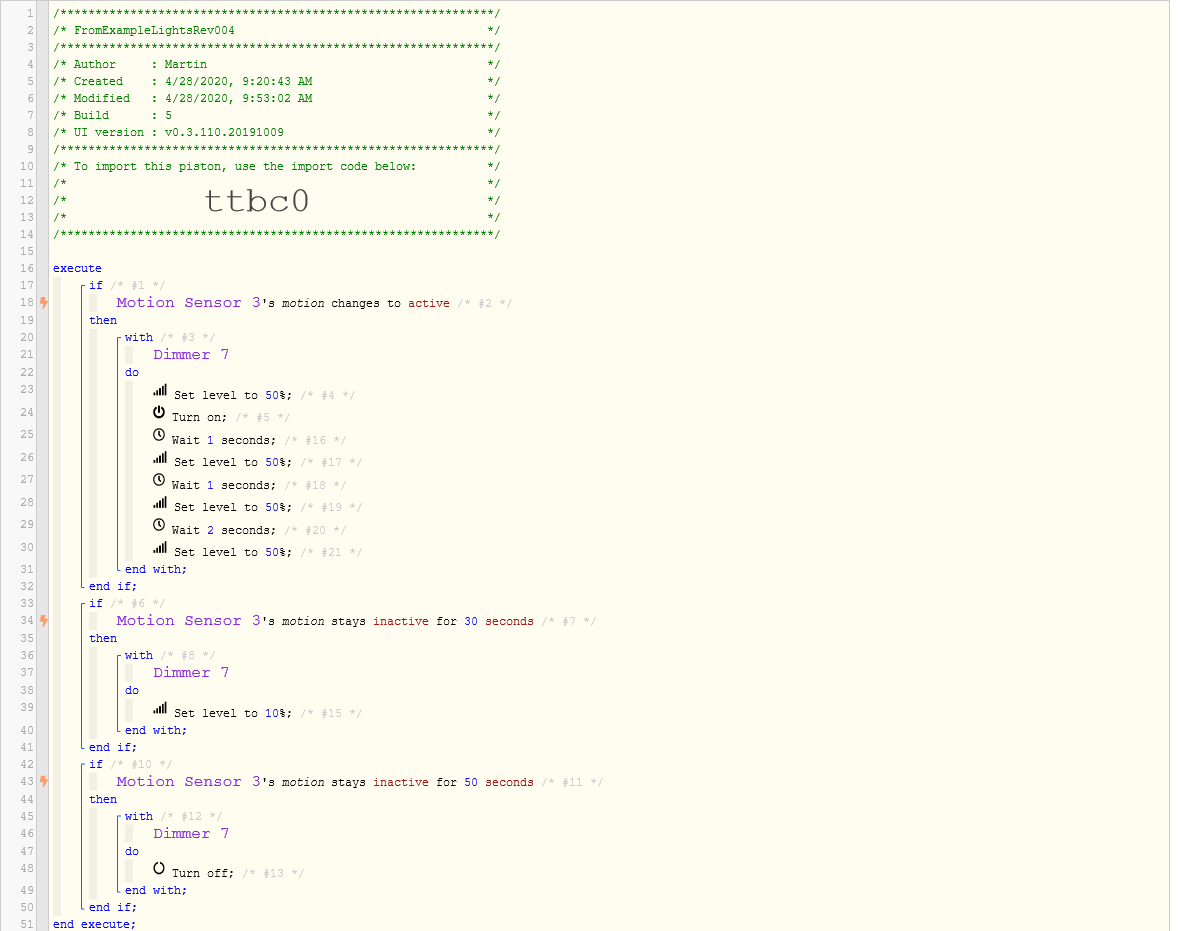This screenshot has height=931, width=1178.
Task: Click the '50 seconds' duration value
Action: (x=499, y=782)
